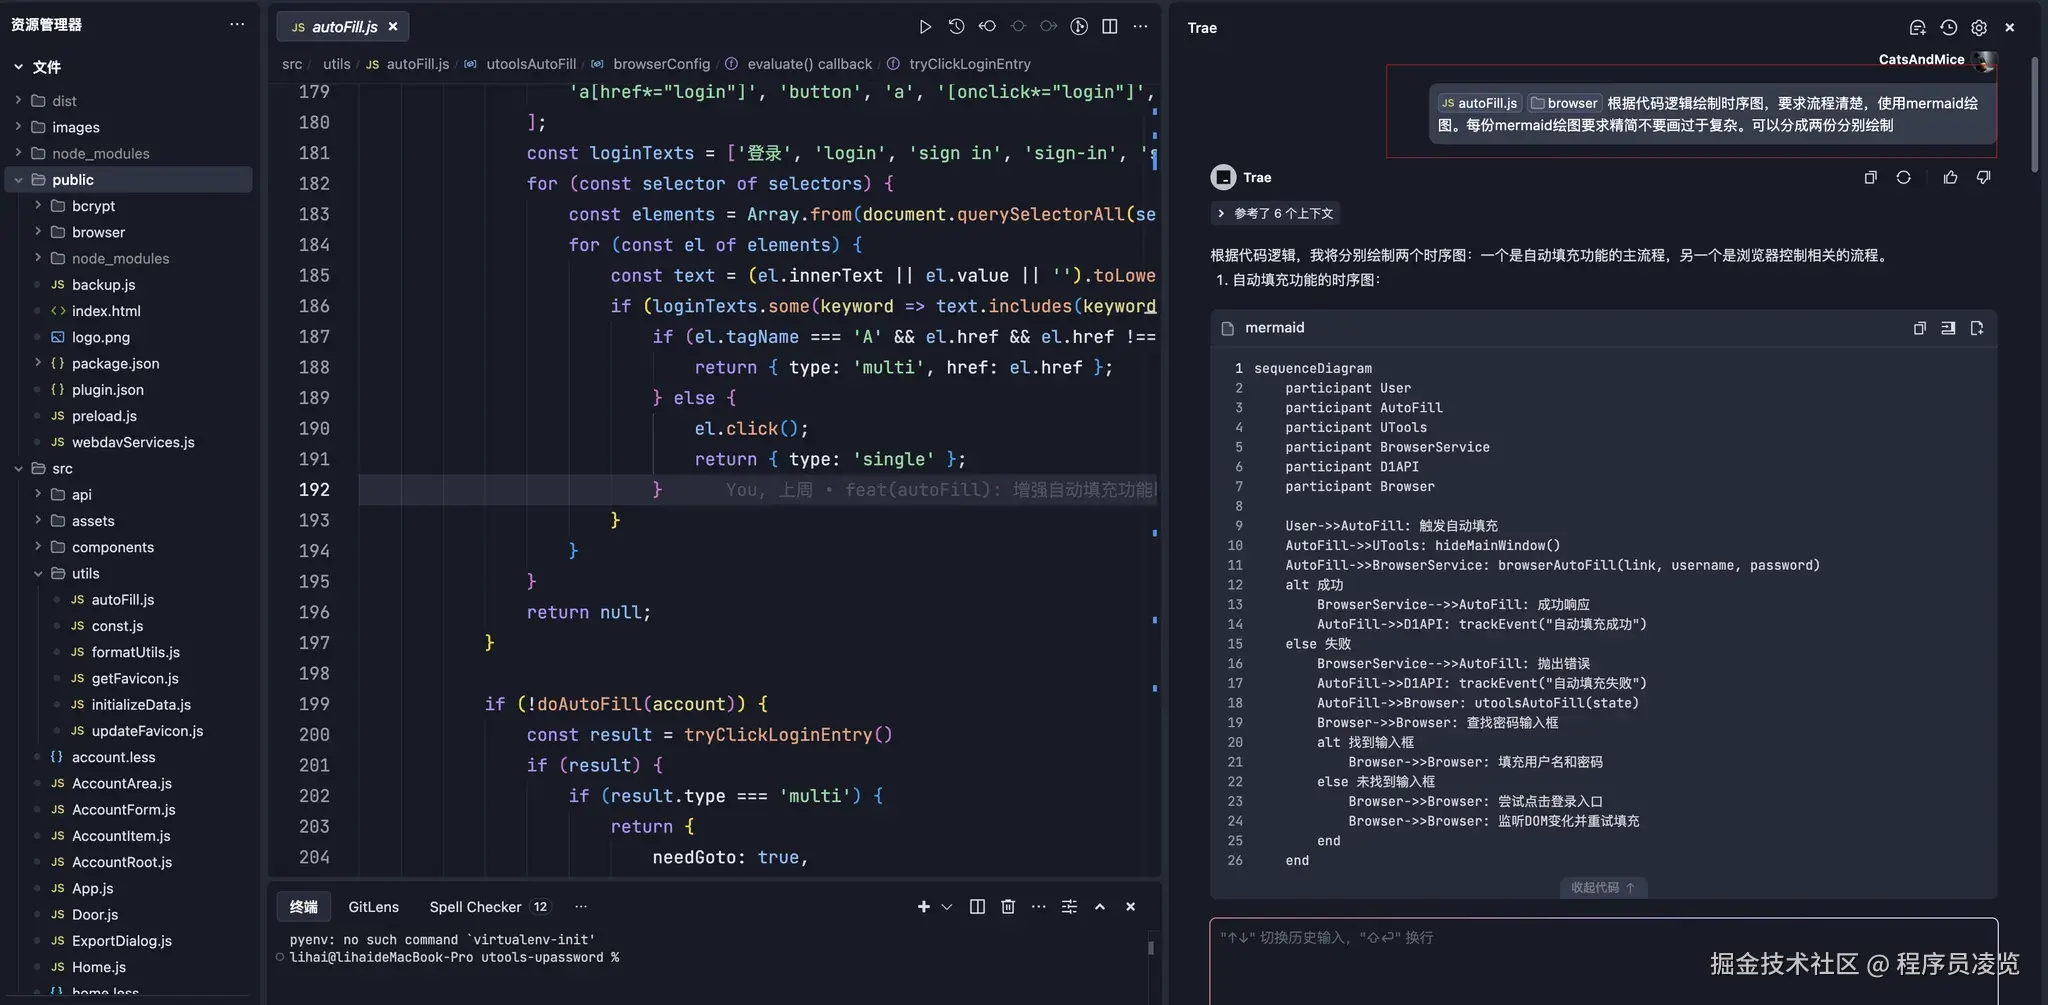
Task: Open the terminal launch profile dropdown
Action: [x=946, y=907]
